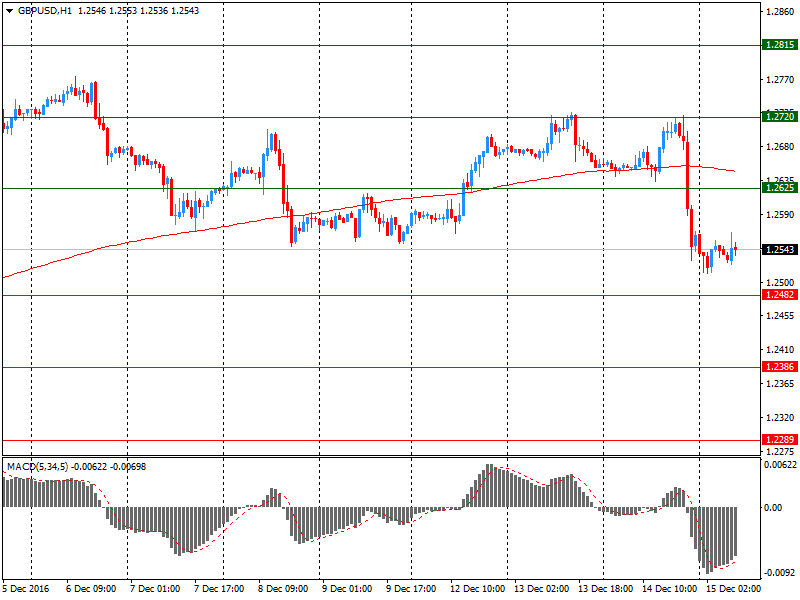Click the 14 Dec 10:00 time label
Viewport: 800px width, 600px height.
(x=669, y=589)
